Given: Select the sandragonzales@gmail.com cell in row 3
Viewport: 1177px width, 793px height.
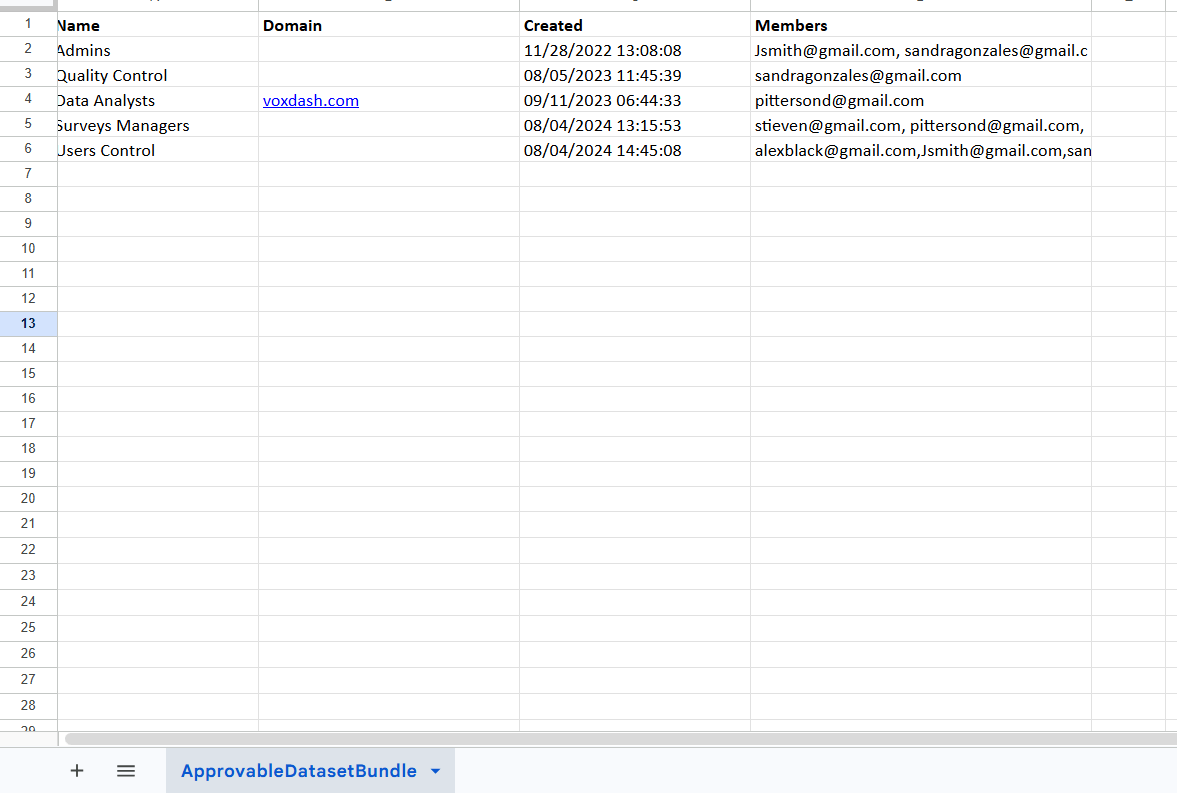Looking at the screenshot, I should pyautogui.click(x=920, y=75).
